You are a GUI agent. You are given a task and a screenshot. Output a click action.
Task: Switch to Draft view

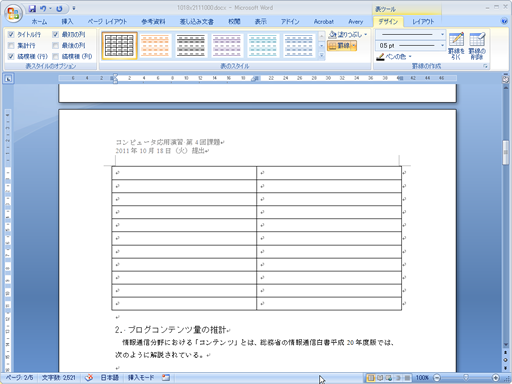(x=407, y=378)
